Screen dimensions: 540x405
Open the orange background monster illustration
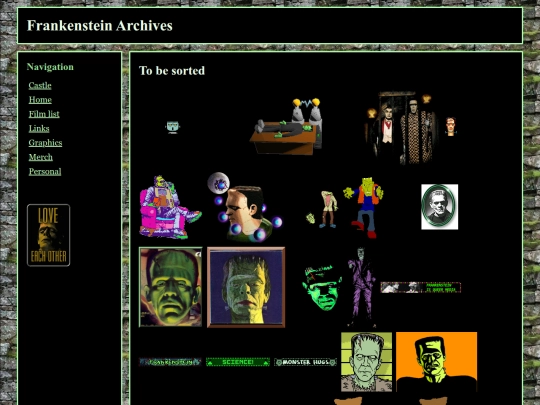tap(437, 362)
